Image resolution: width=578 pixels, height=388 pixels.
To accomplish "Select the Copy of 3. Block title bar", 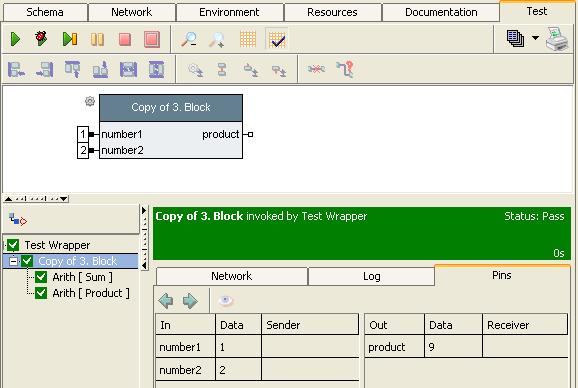I will [x=171, y=108].
